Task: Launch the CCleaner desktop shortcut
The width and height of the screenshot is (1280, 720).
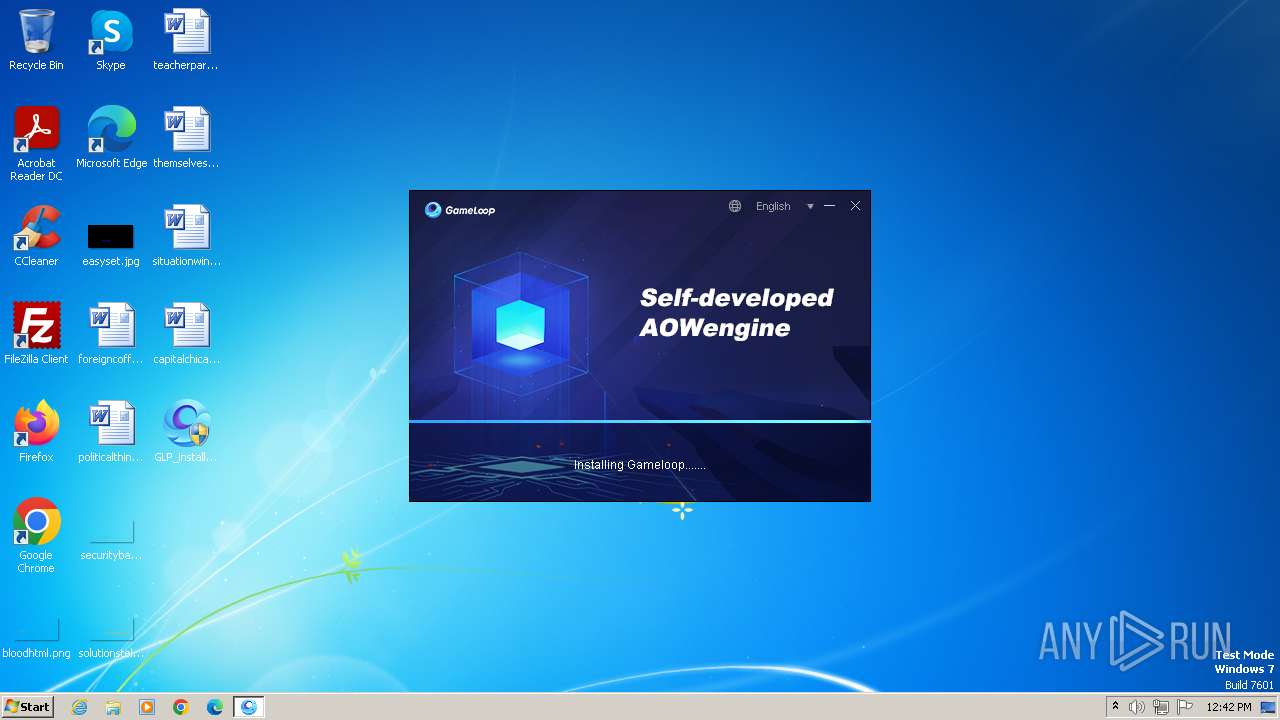Action: [36, 236]
